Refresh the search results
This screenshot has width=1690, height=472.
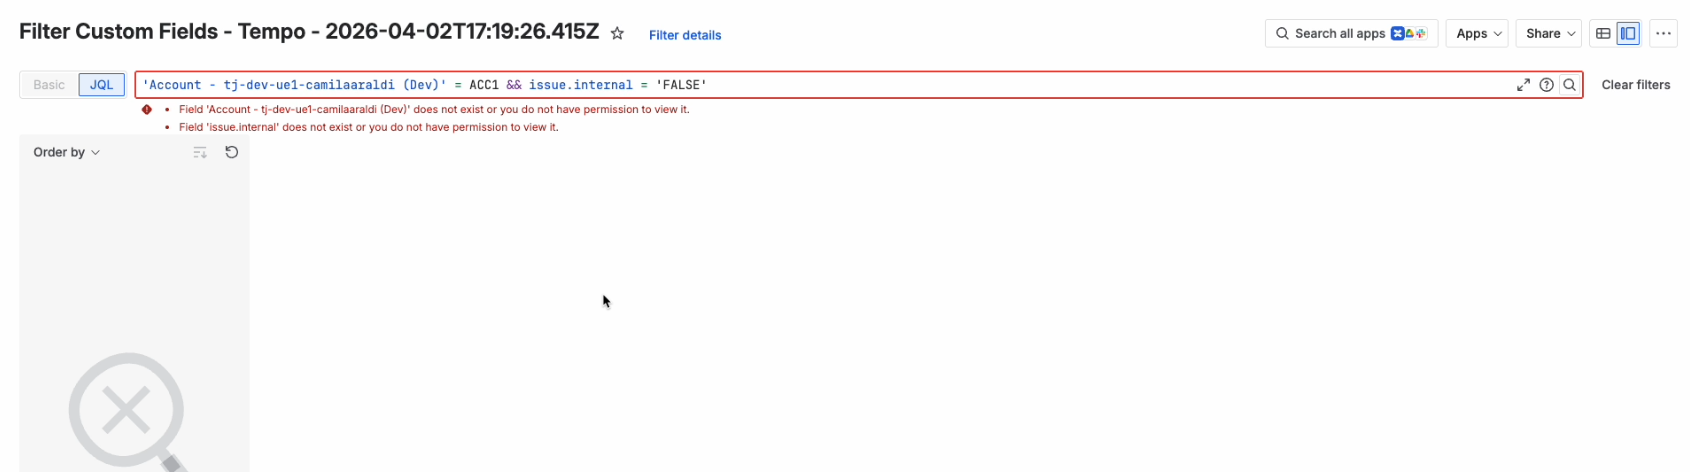[x=232, y=152]
